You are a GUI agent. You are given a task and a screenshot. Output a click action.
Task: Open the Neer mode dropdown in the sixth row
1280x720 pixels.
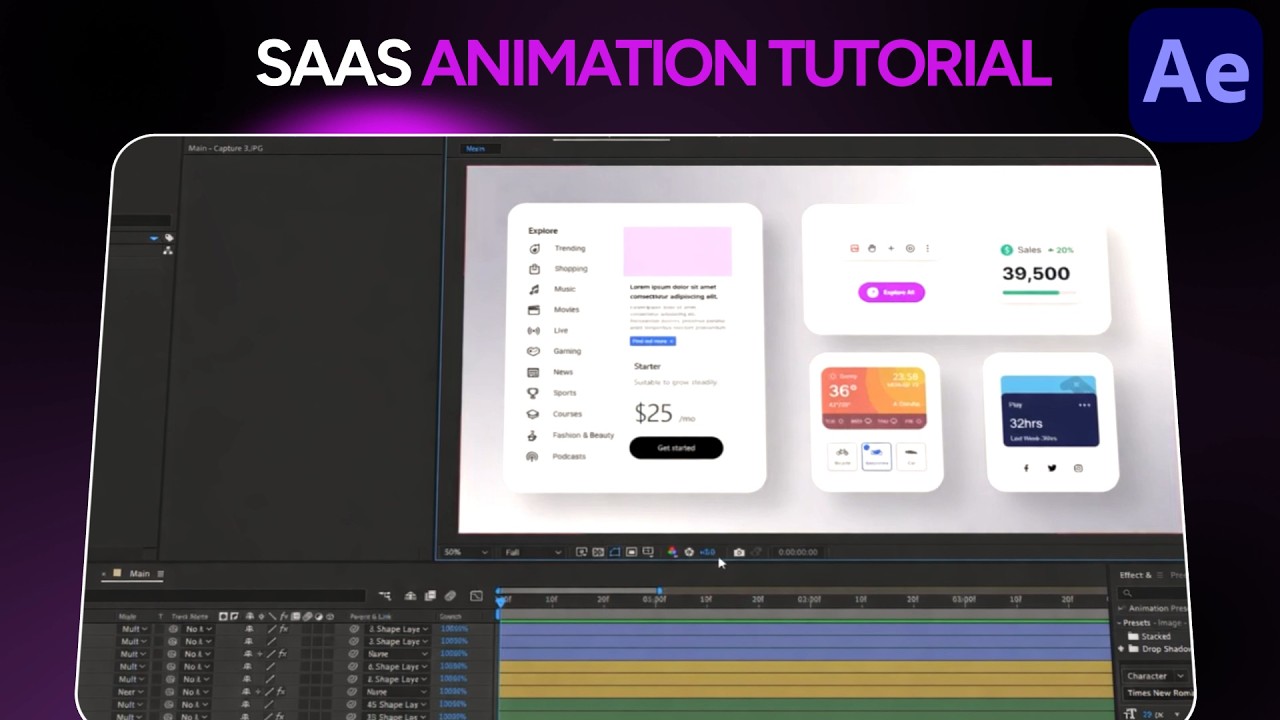pos(132,692)
